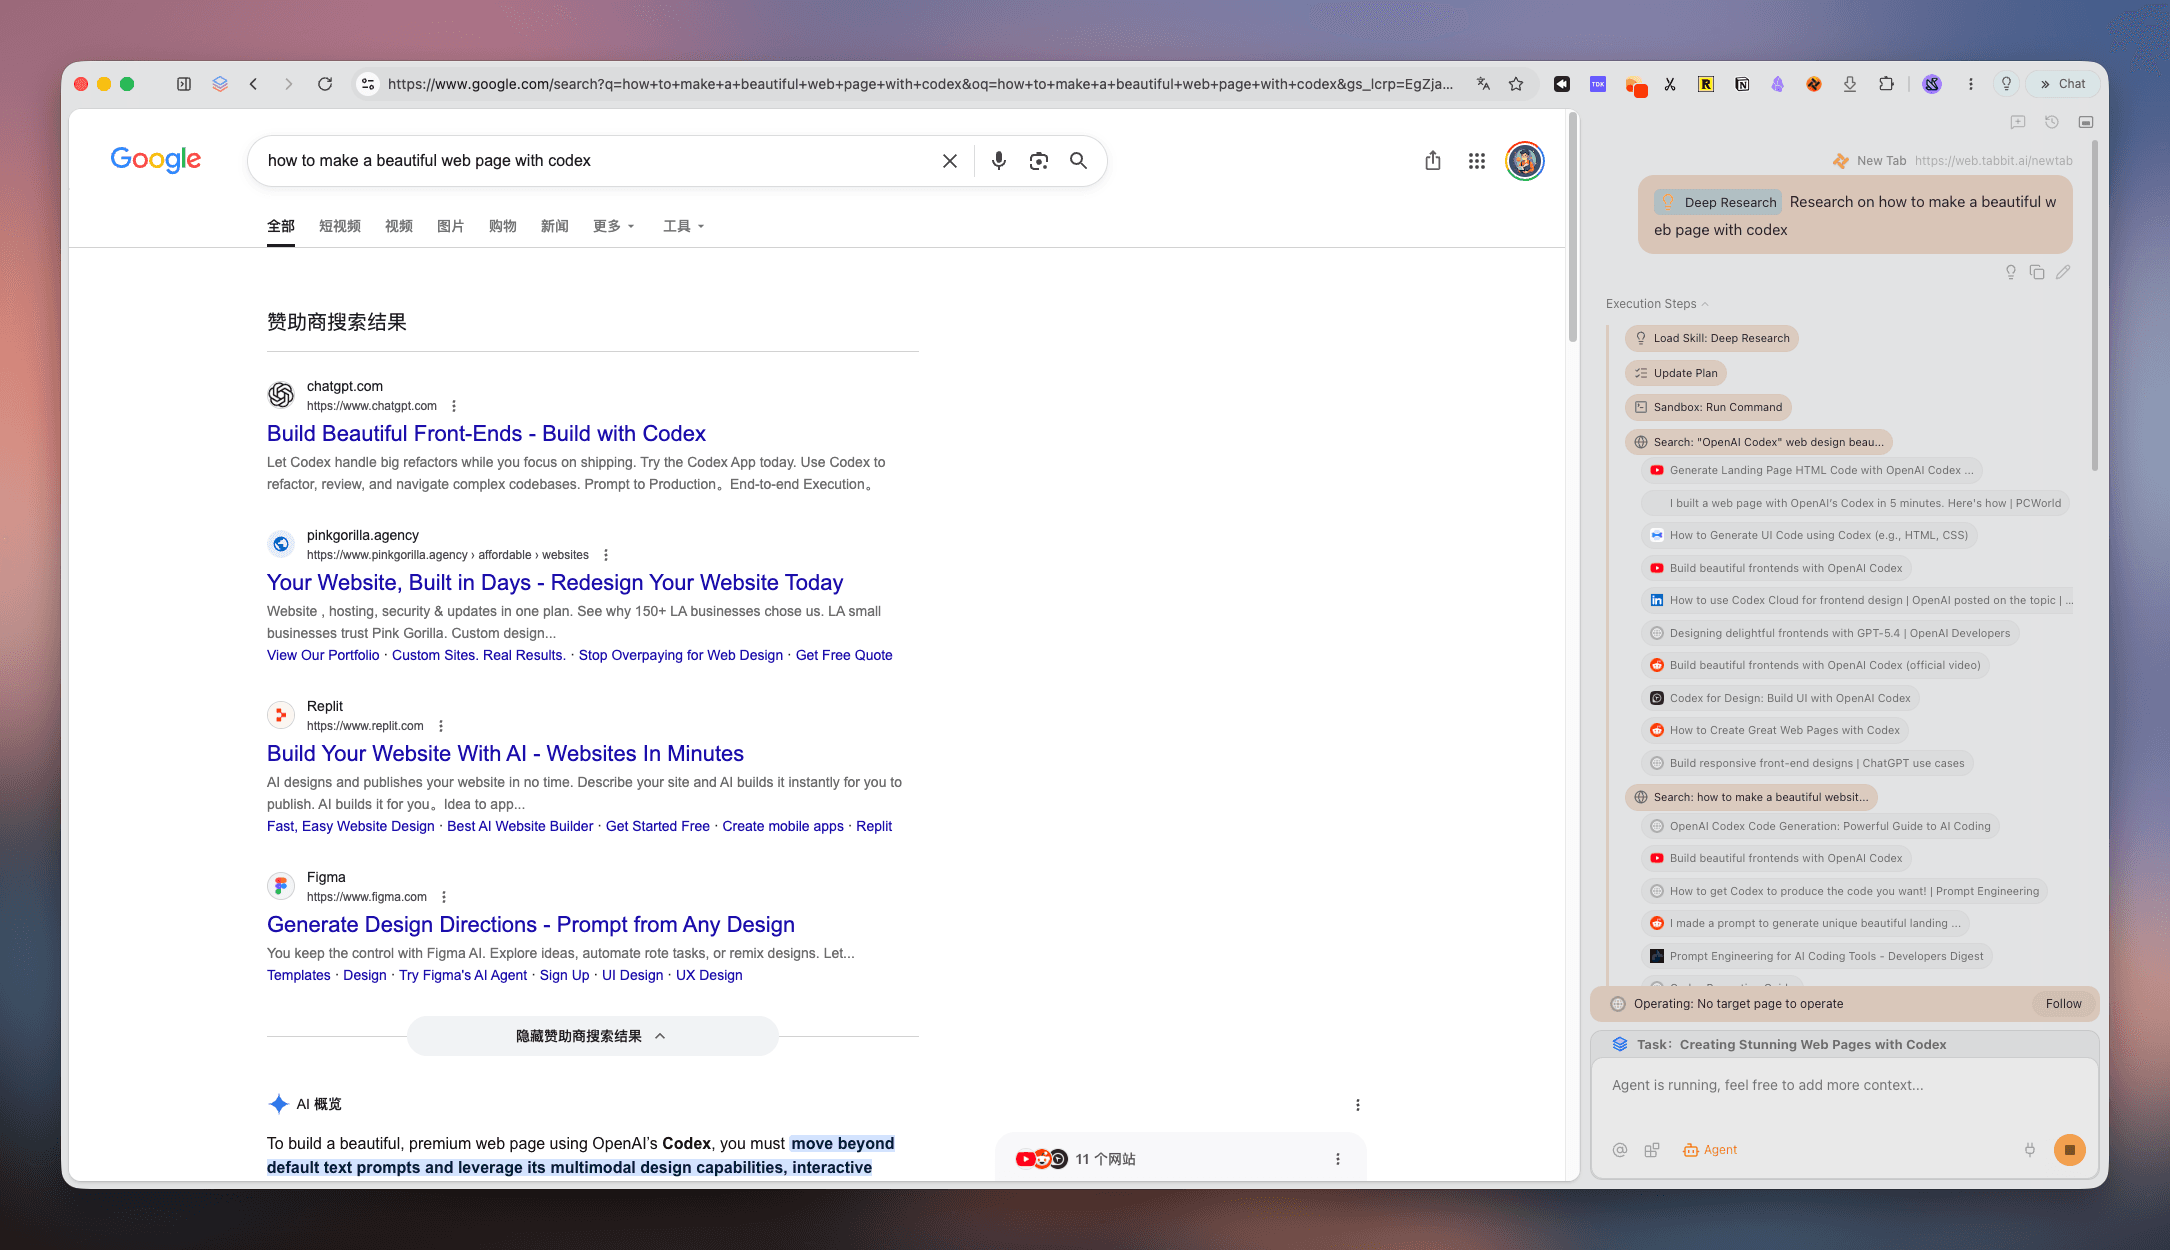Open Generate Design Directions result link

531,924
